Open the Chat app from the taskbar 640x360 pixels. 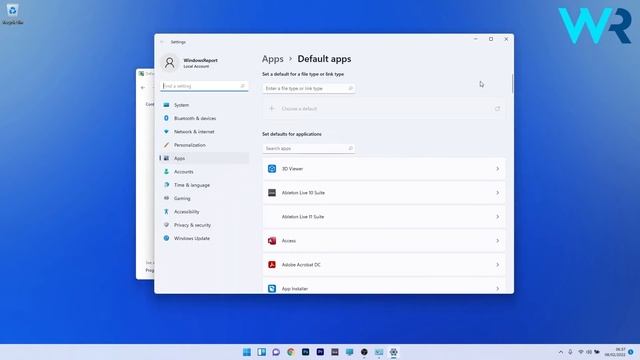[x=276, y=352]
